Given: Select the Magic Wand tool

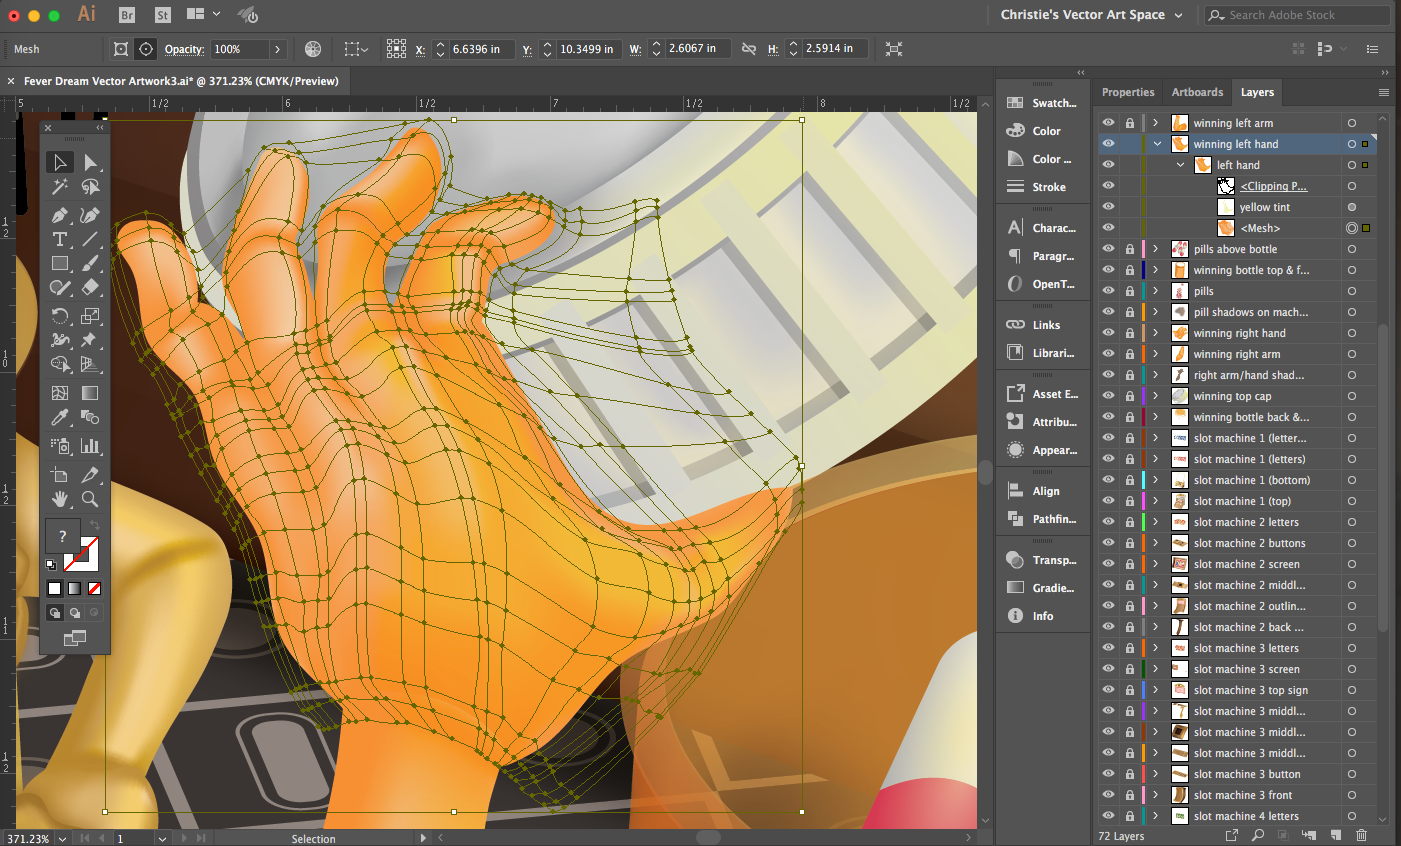Looking at the screenshot, I should pyautogui.click(x=60, y=187).
